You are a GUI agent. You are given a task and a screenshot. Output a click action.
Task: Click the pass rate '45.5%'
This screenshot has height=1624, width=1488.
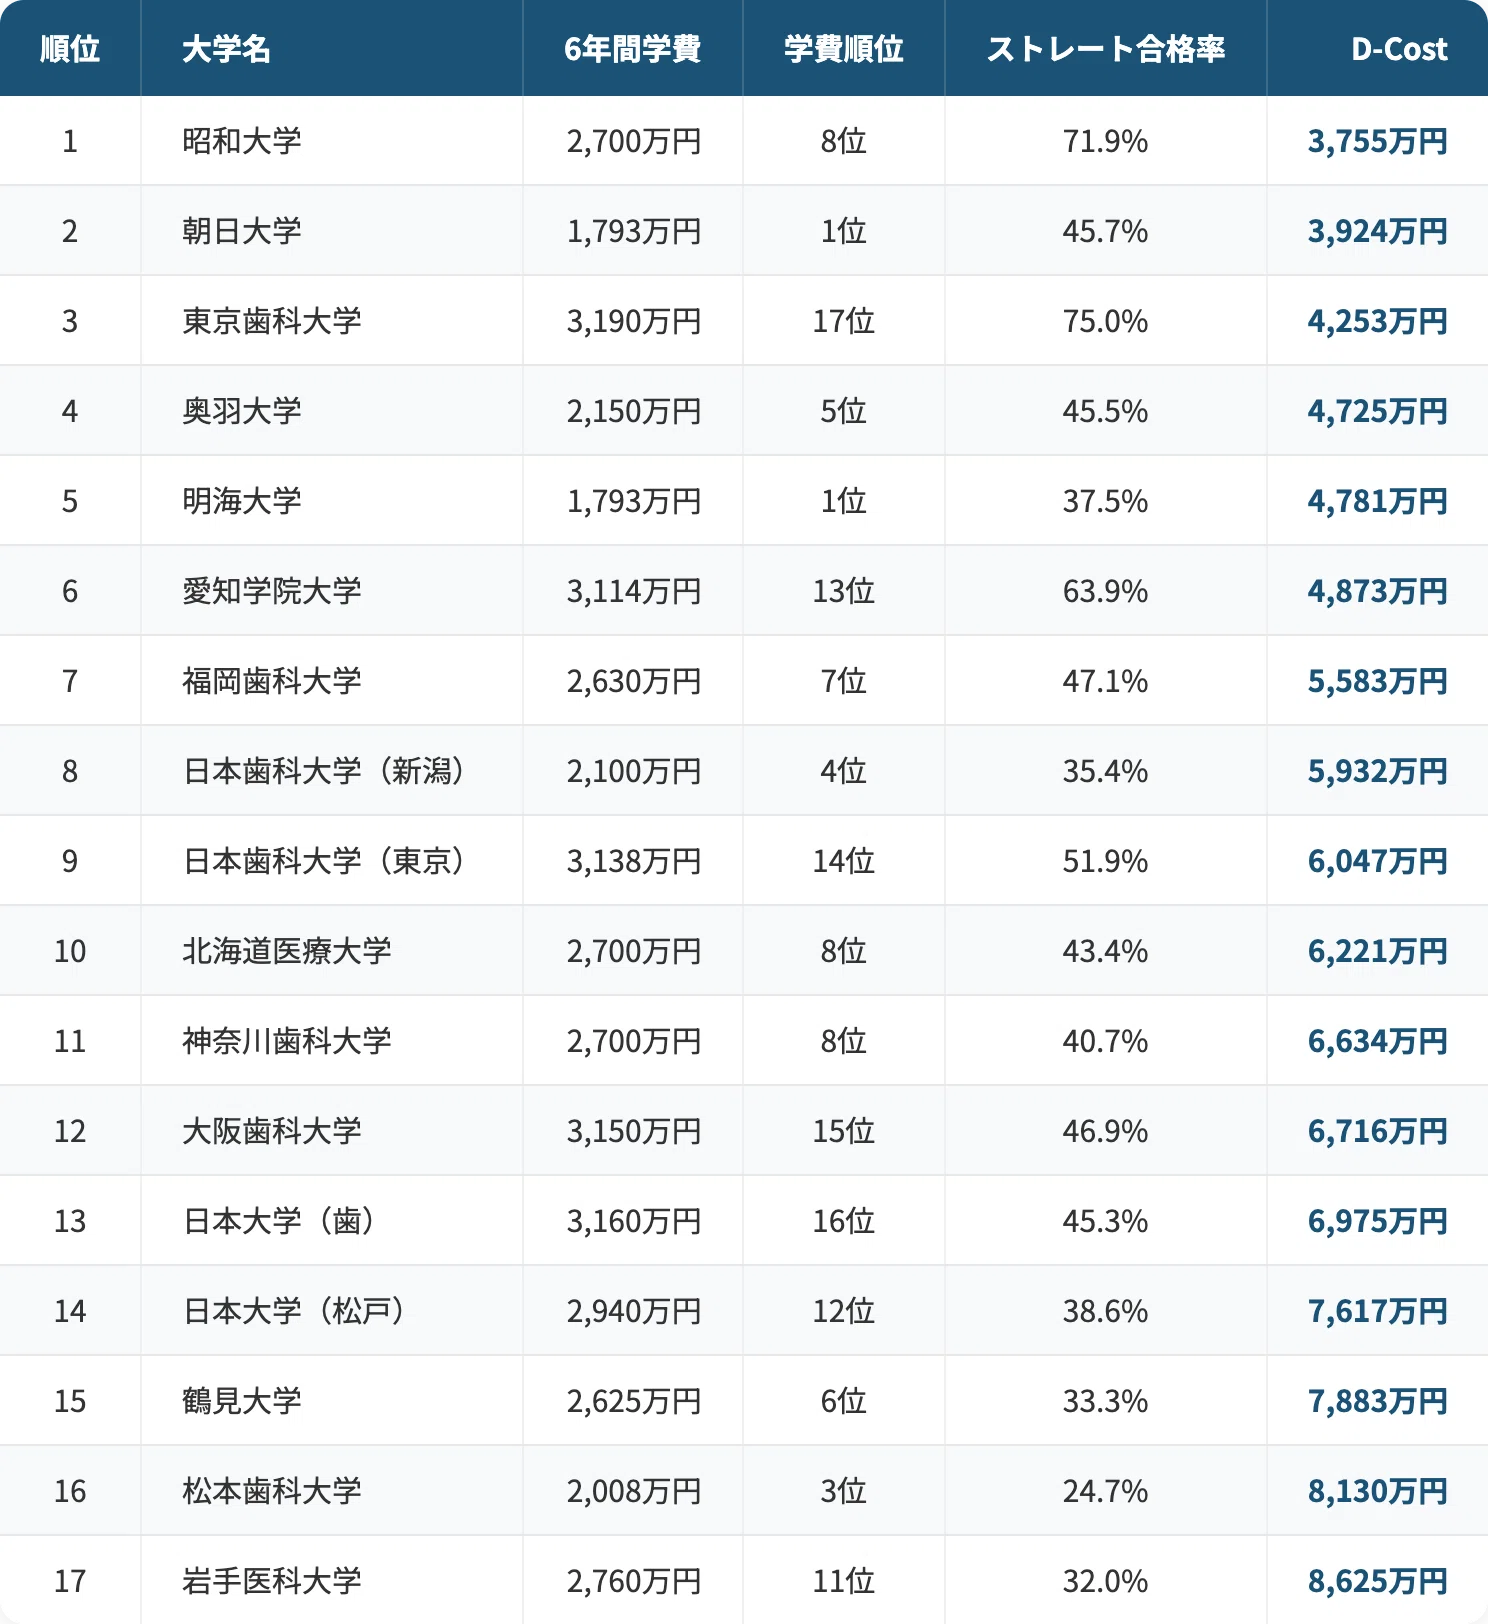1105,411
